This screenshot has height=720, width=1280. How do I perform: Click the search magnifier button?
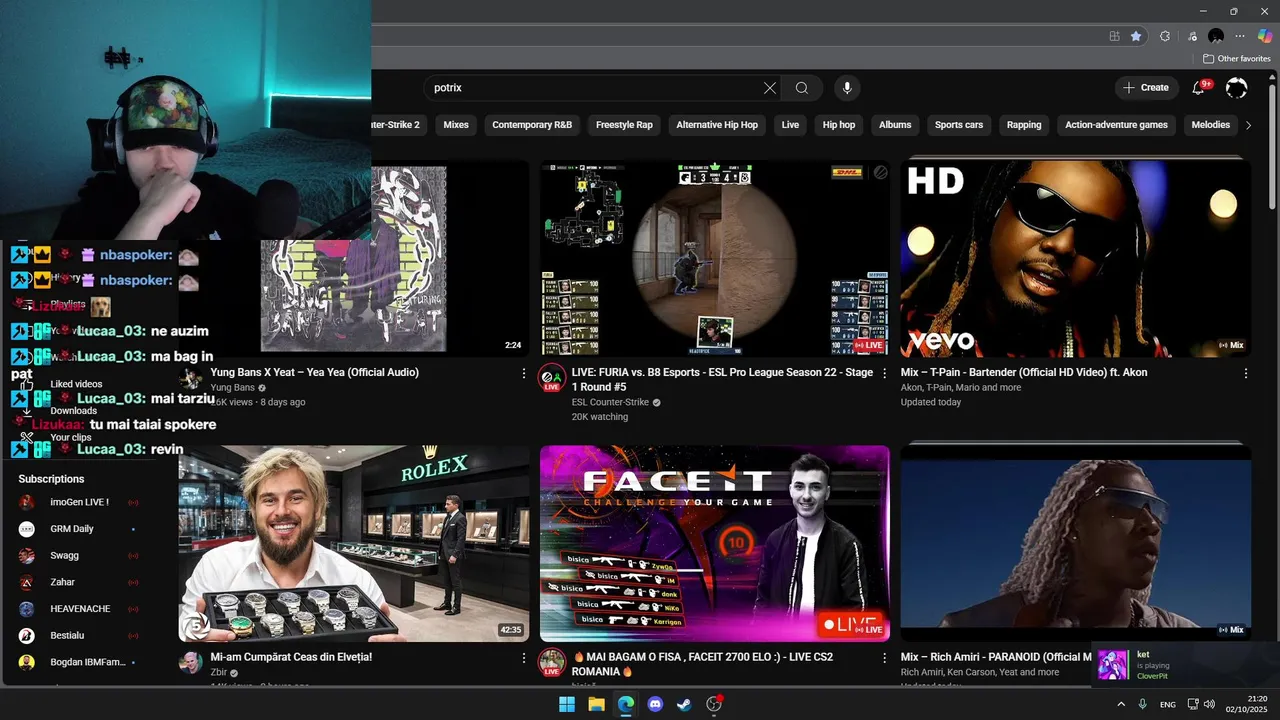click(x=802, y=88)
